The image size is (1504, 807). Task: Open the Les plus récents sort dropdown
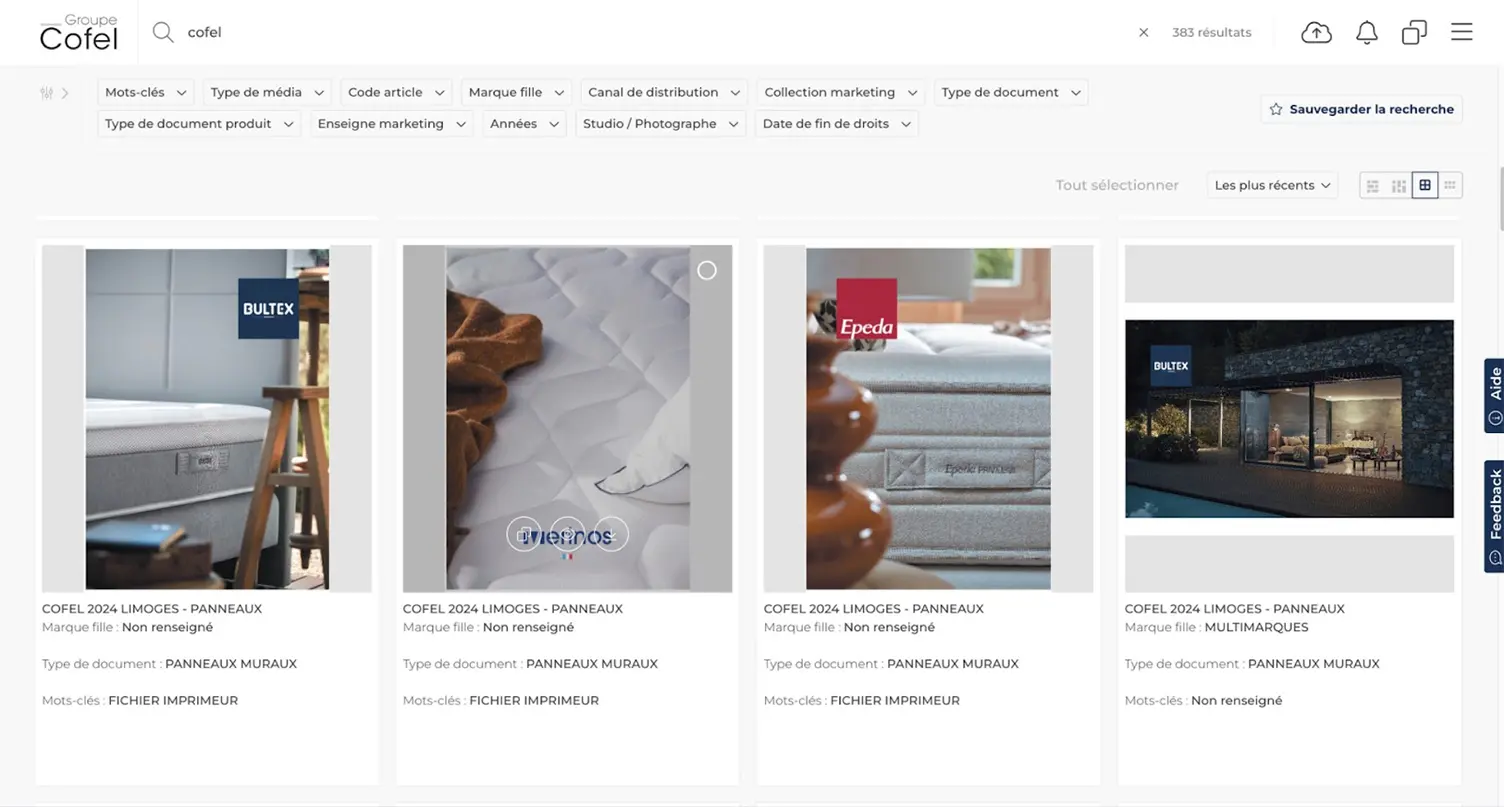click(1271, 184)
